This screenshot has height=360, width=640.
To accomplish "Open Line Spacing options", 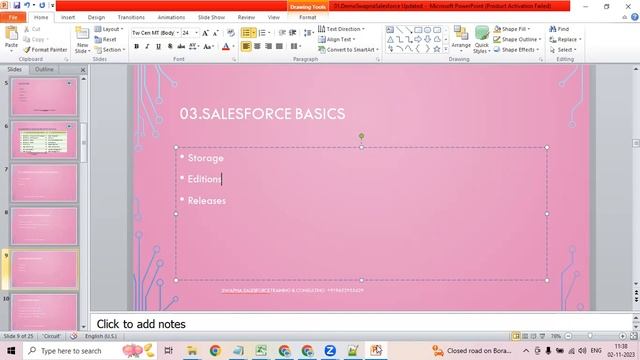I will pos(309,33).
